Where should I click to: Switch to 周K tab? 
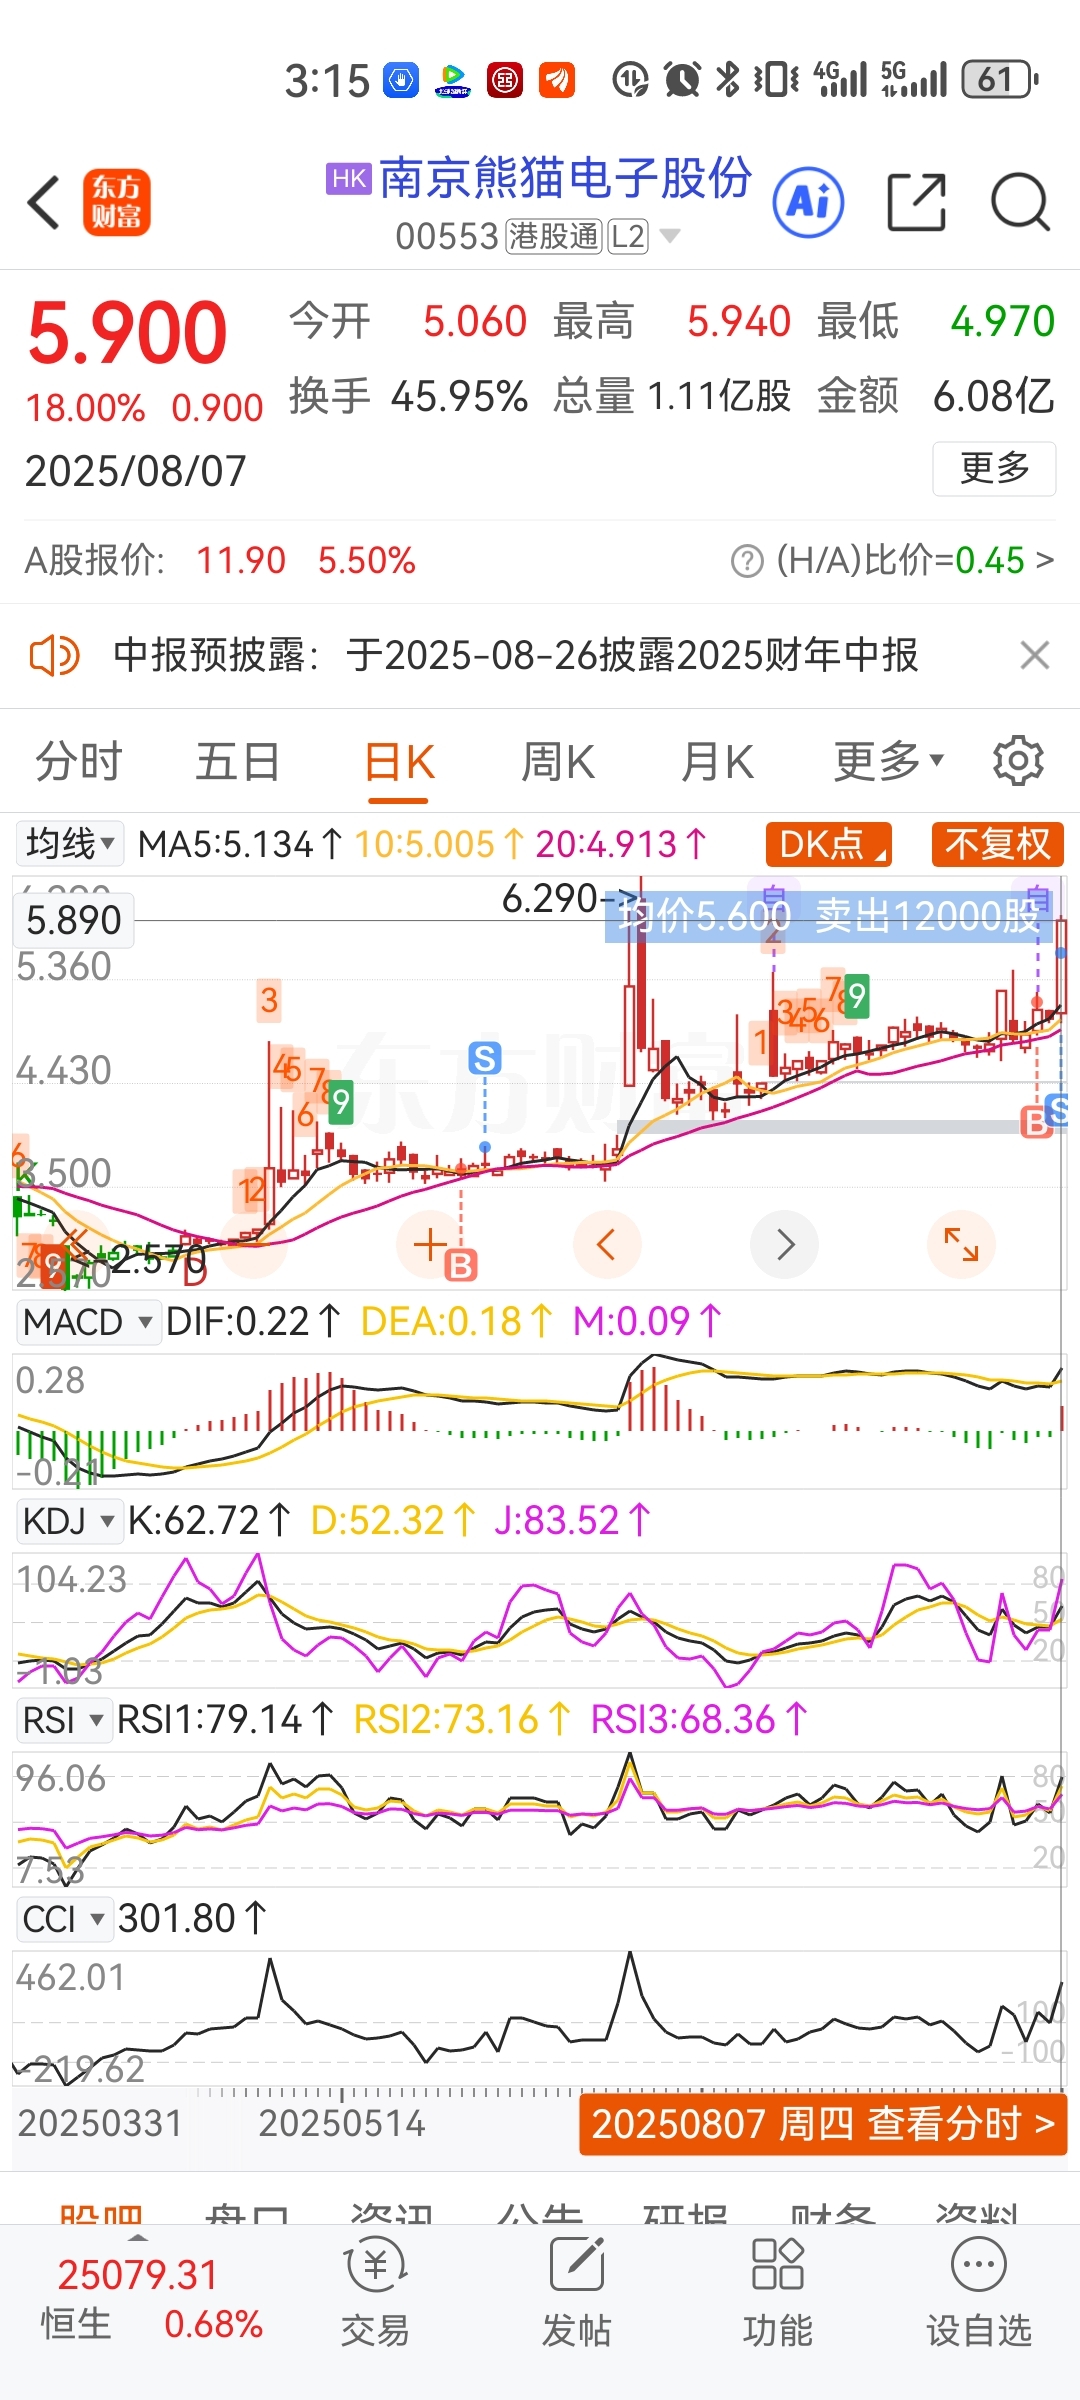558,761
